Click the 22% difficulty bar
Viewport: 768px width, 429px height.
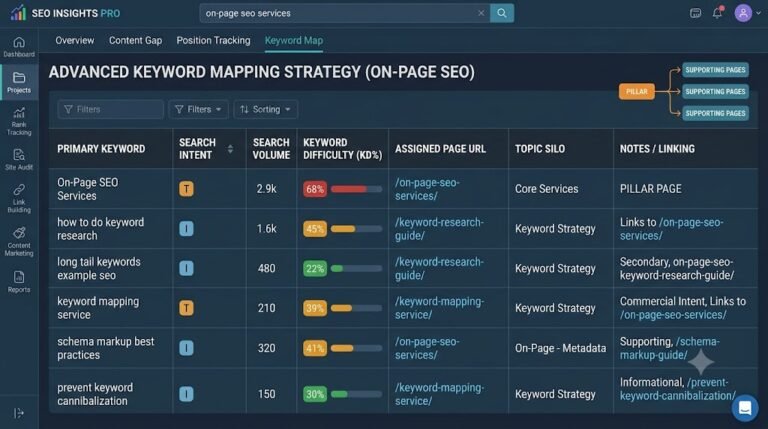coord(357,268)
